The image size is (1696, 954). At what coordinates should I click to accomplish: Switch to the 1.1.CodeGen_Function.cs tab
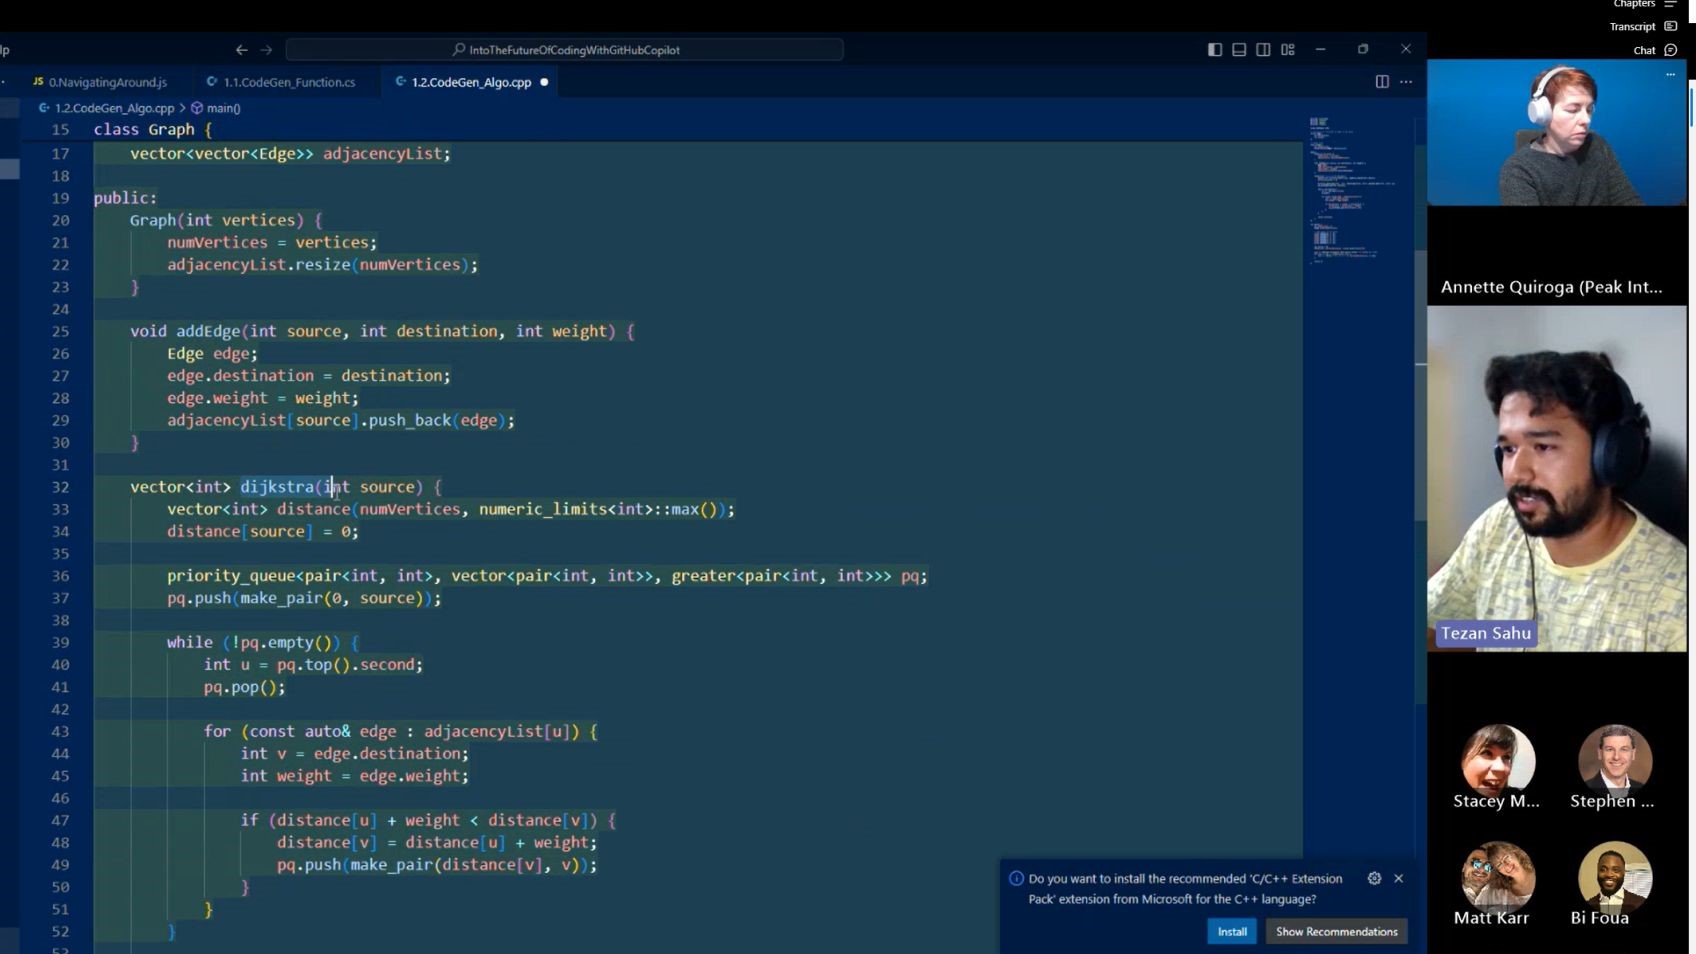click(281, 82)
